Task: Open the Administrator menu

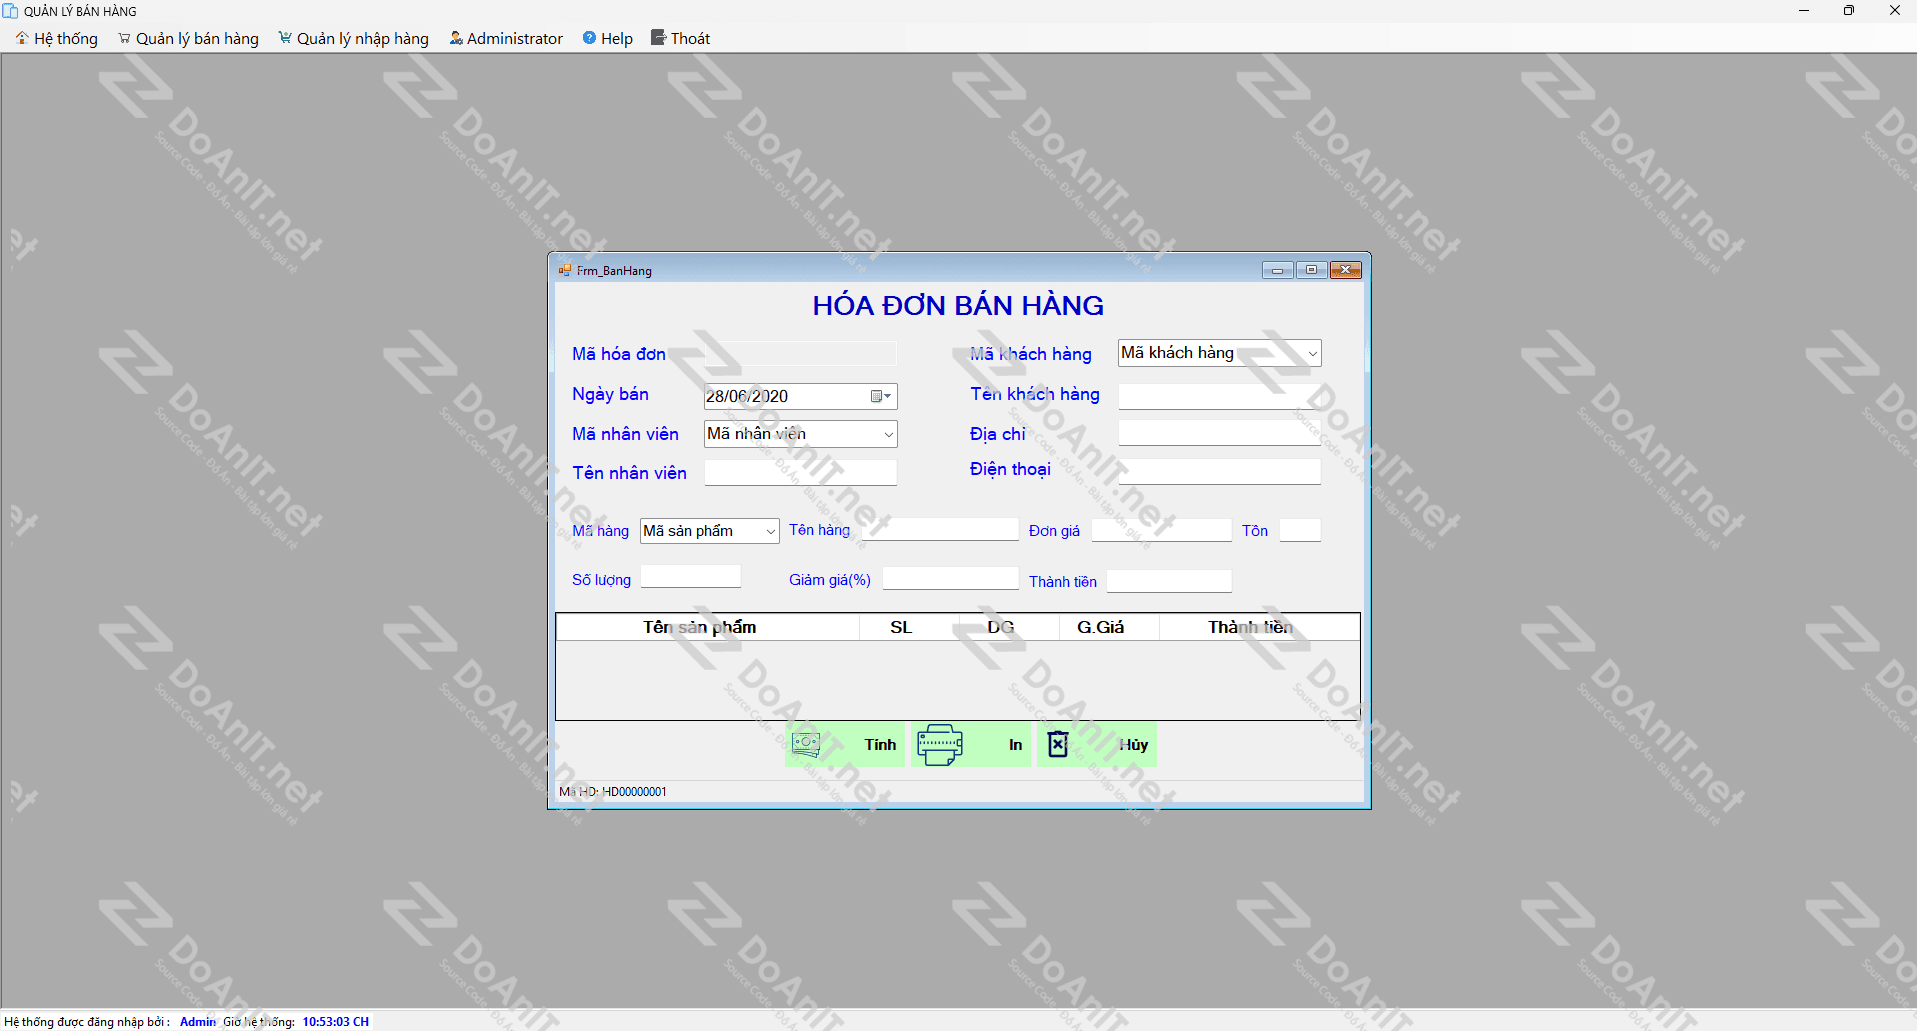Action: click(x=505, y=38)
